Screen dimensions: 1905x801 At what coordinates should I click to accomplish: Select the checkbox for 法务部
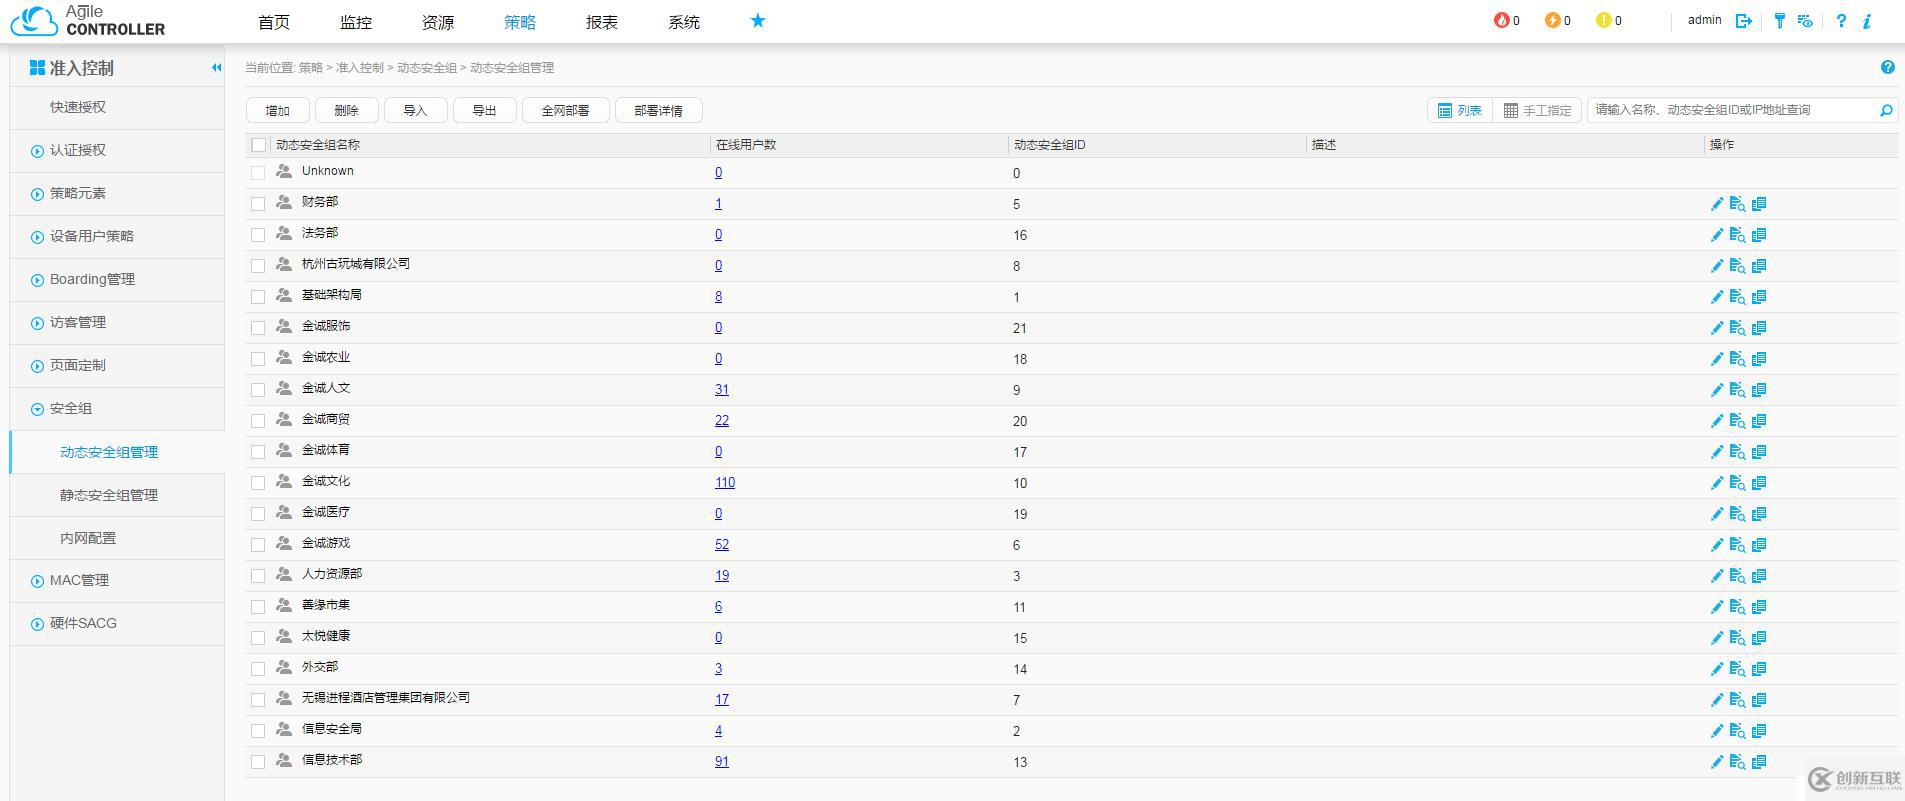[x=258, y=235]
